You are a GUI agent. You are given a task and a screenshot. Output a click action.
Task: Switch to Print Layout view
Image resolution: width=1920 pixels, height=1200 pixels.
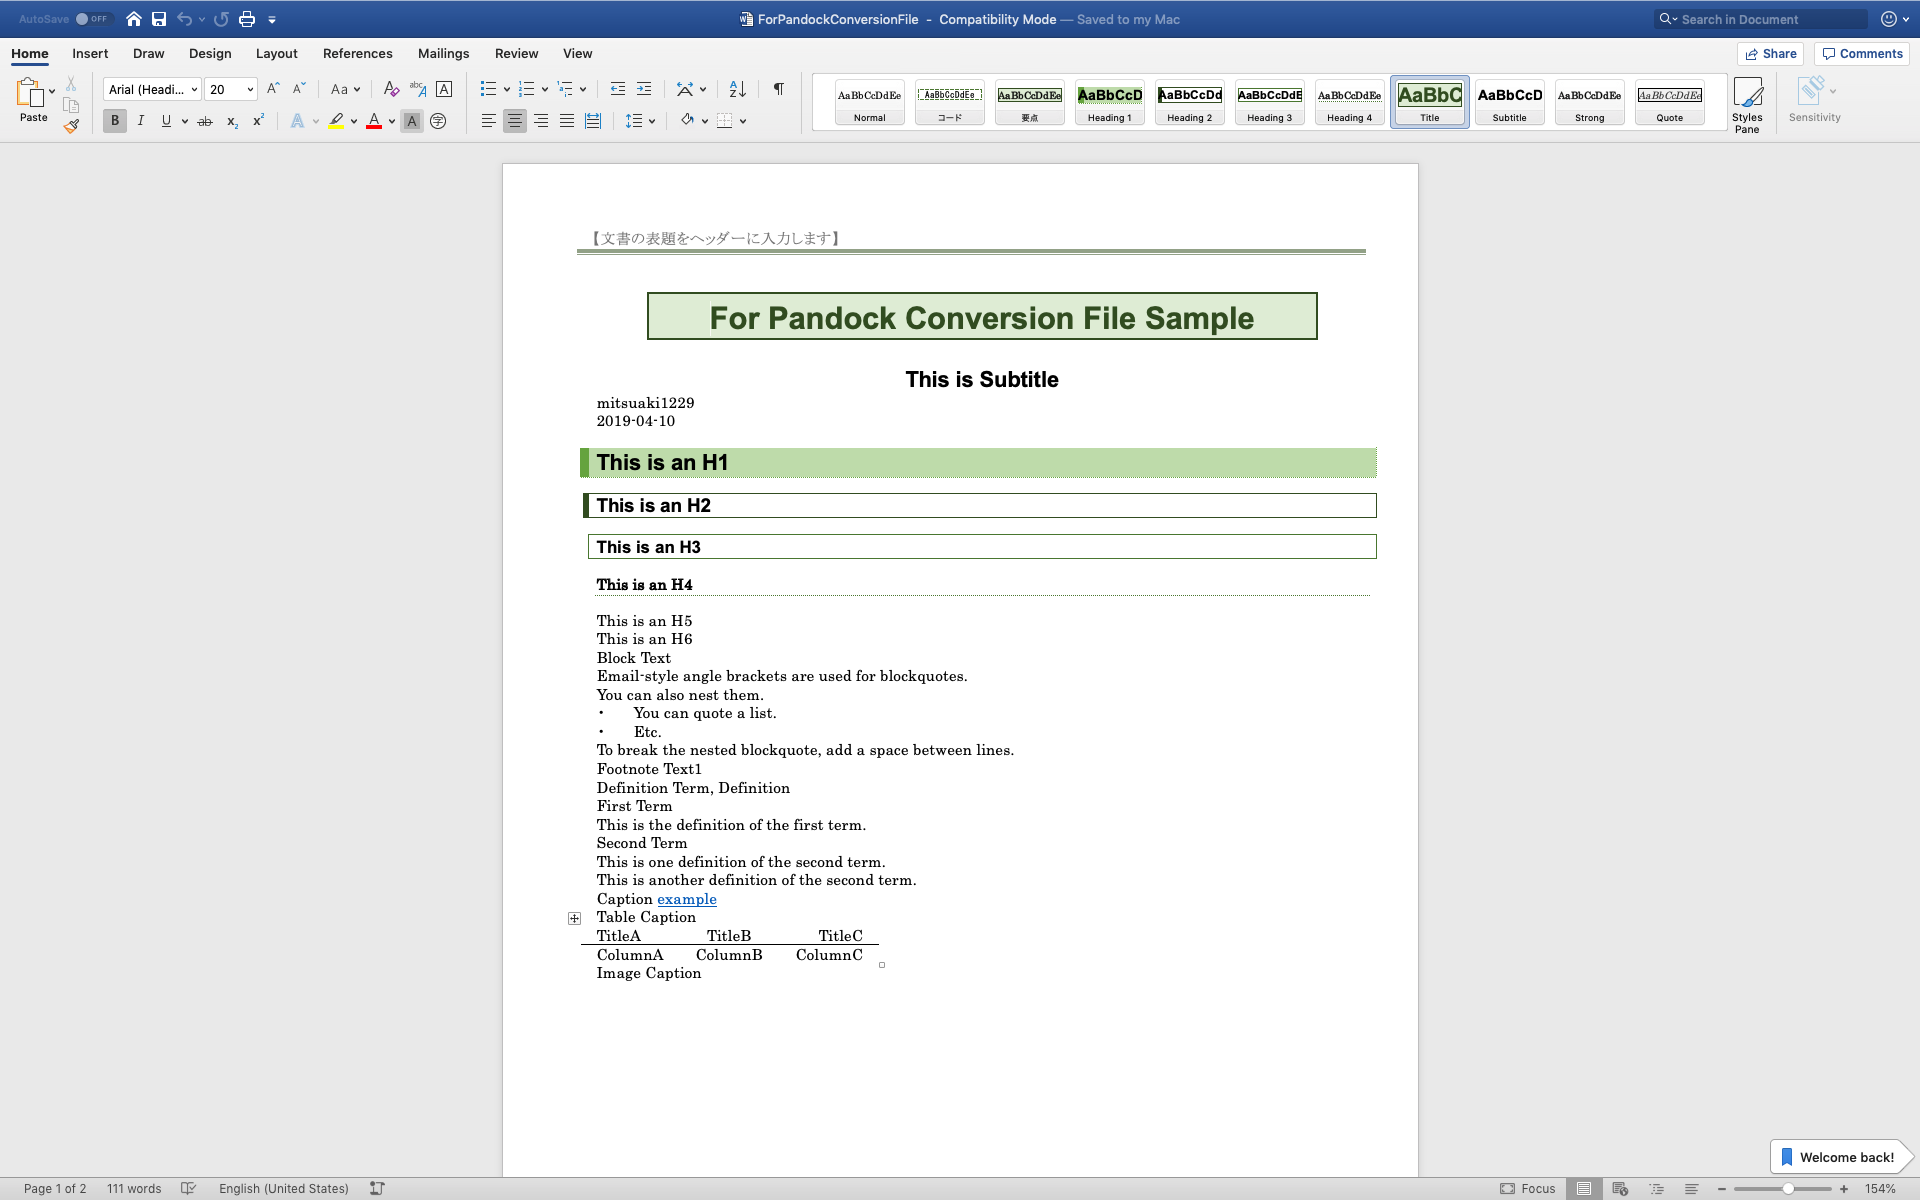(x=1583, y=1188)
